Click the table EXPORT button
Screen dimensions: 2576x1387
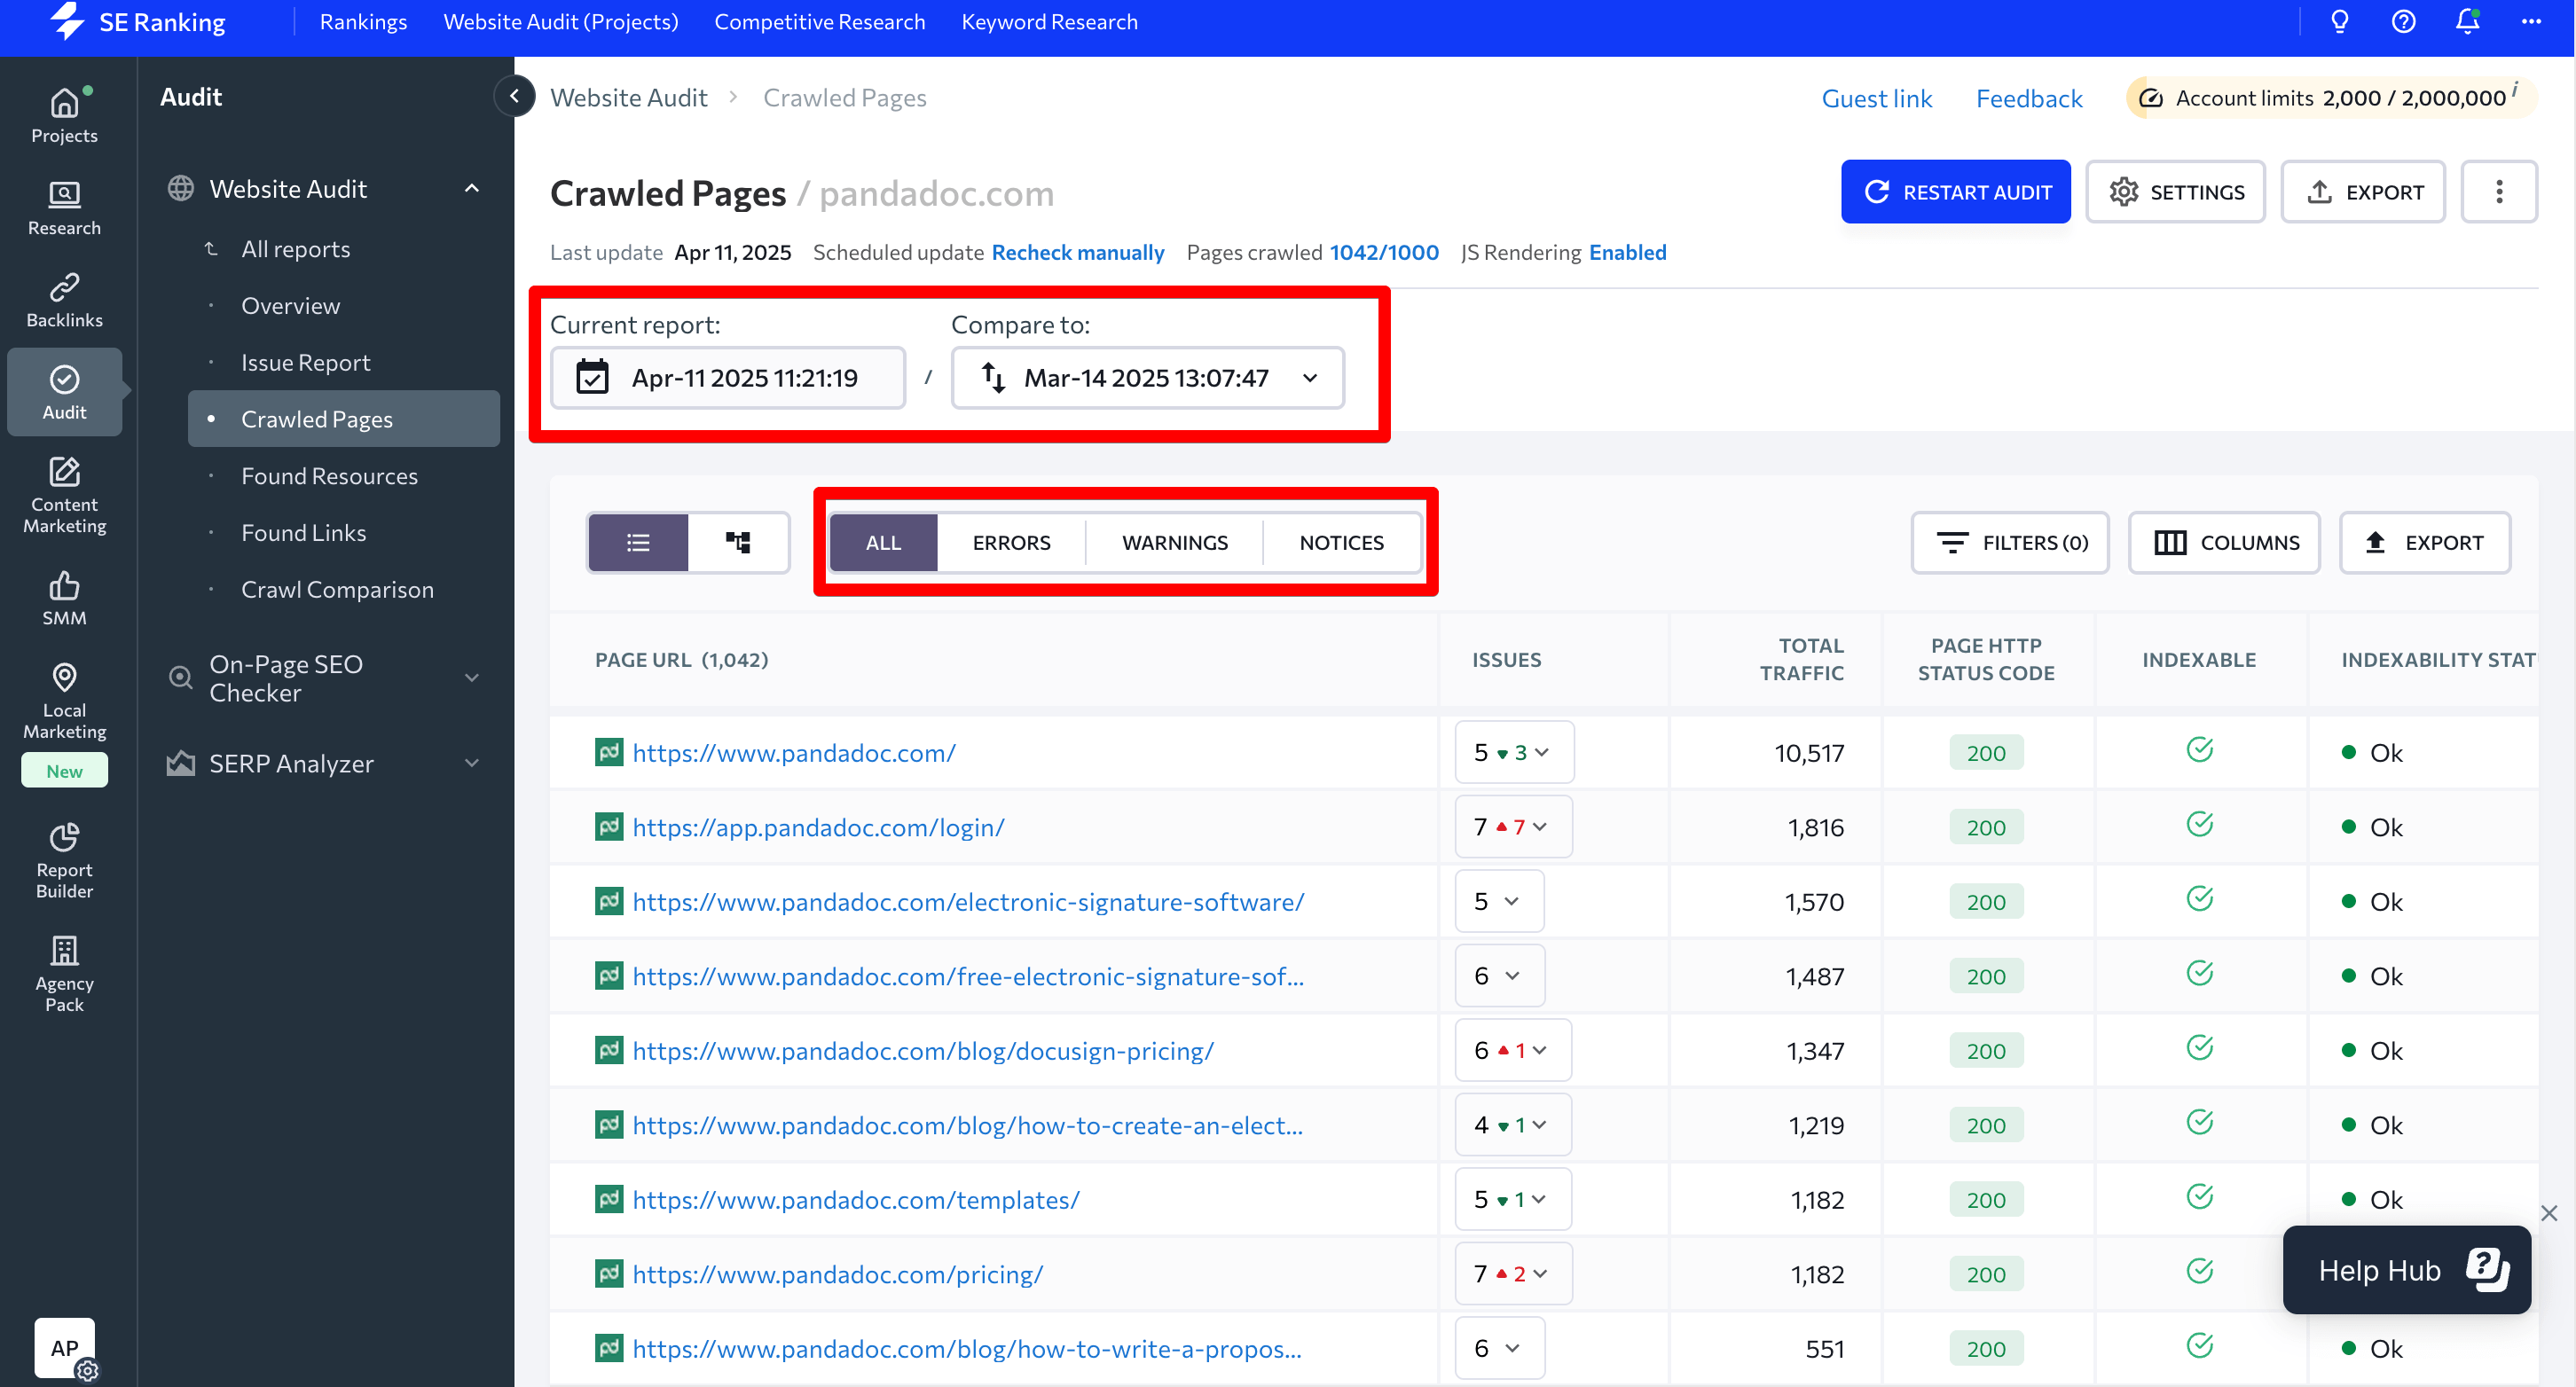[2425, 542]
